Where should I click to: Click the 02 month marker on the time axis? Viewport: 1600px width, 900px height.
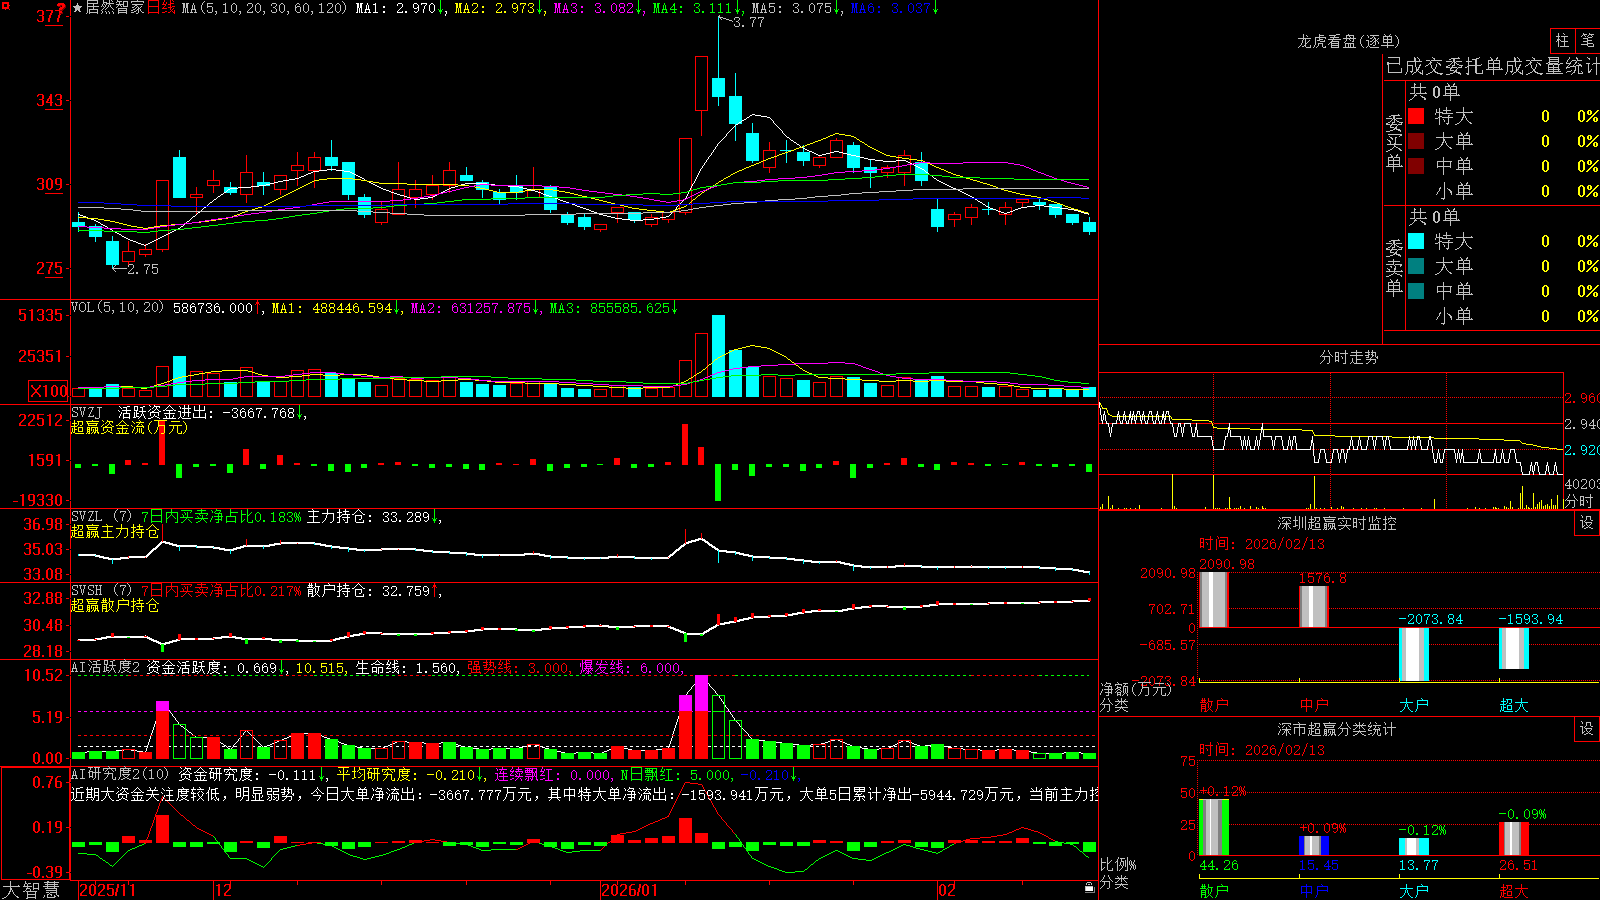[947, 890]
